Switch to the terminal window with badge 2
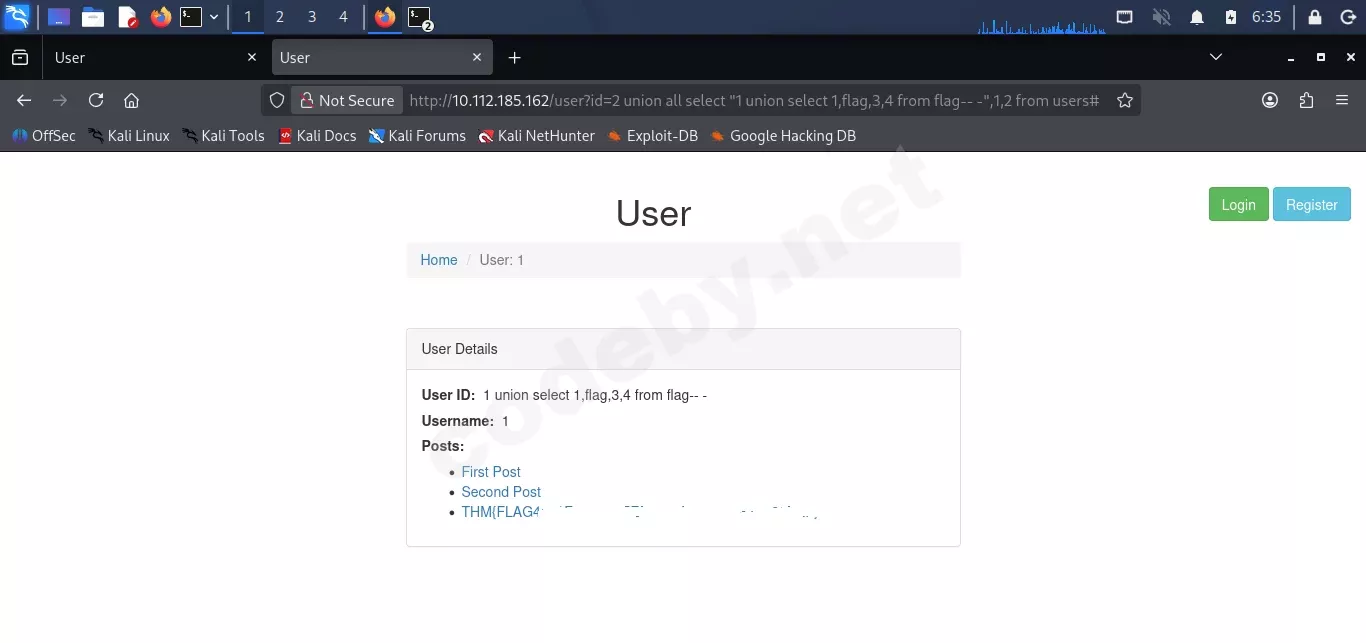Image resolution: width=1366 pixels, height=643 pixels. (x=420, y=17)
